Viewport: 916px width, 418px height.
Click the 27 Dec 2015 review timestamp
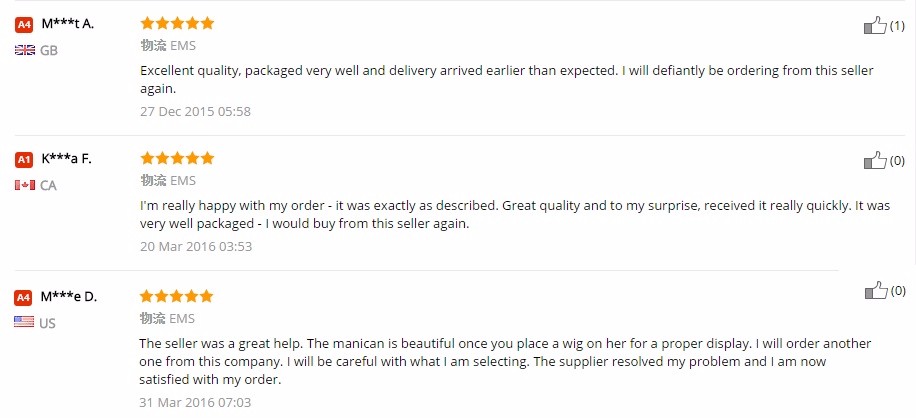[x=195, y=111]
